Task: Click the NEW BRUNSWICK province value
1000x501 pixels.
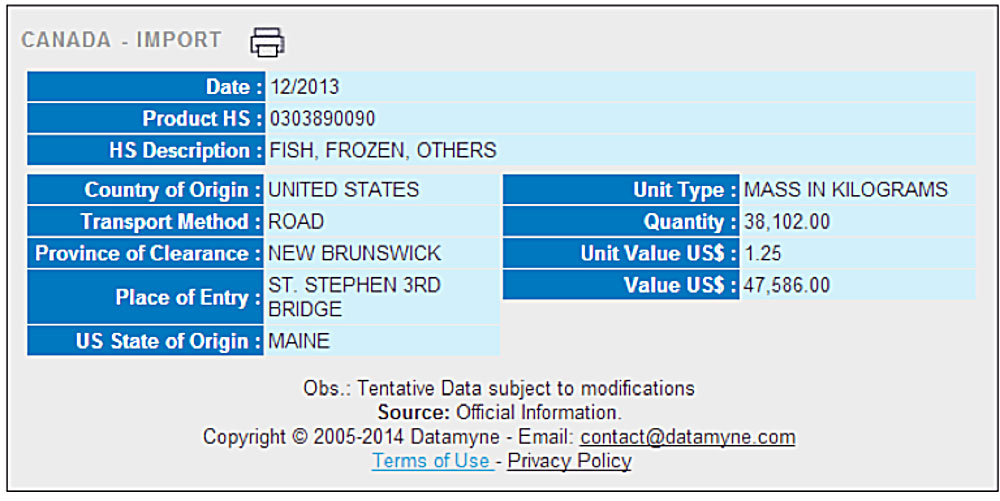Action: [355, 253]
